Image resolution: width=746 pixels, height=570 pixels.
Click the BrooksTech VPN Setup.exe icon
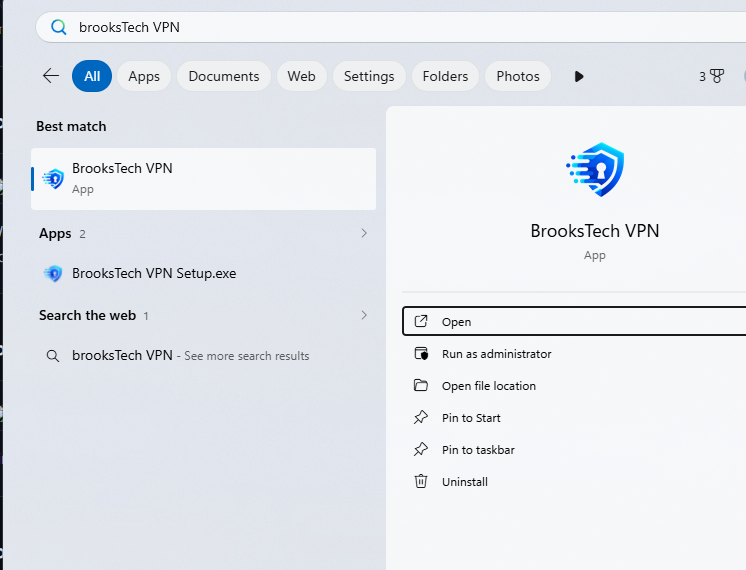53,274
